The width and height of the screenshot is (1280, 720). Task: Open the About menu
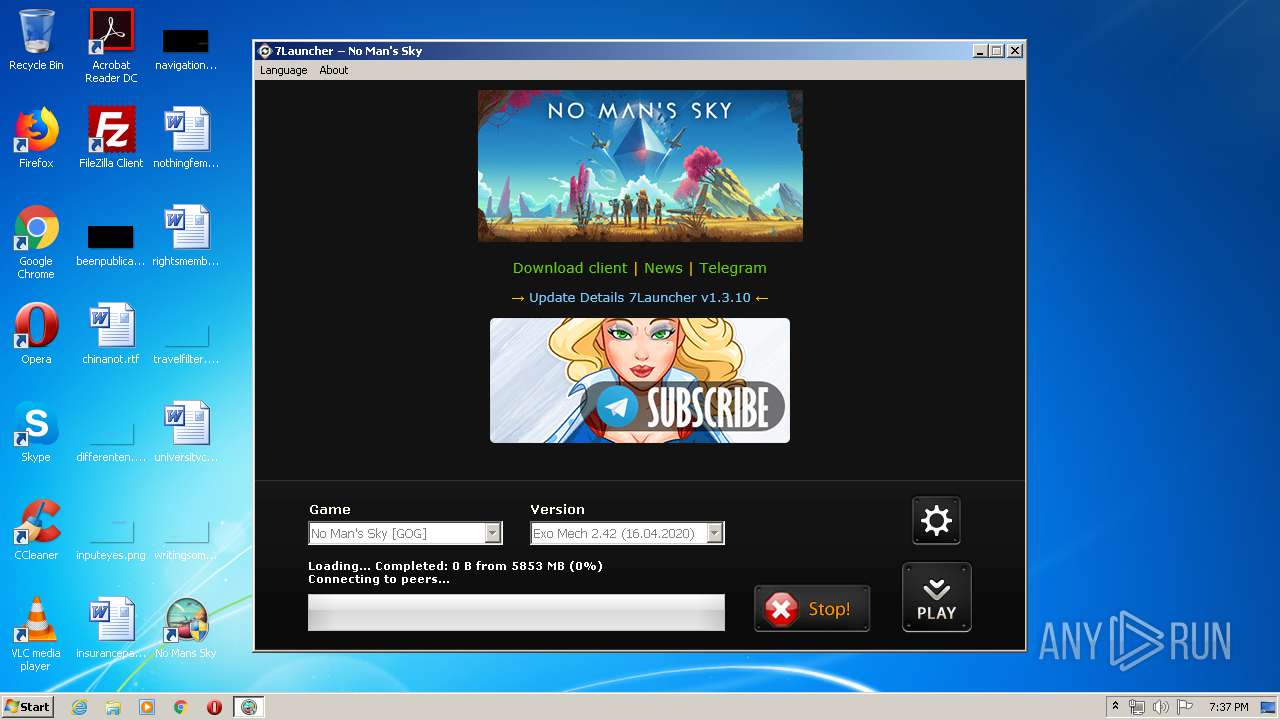[334, 70]
